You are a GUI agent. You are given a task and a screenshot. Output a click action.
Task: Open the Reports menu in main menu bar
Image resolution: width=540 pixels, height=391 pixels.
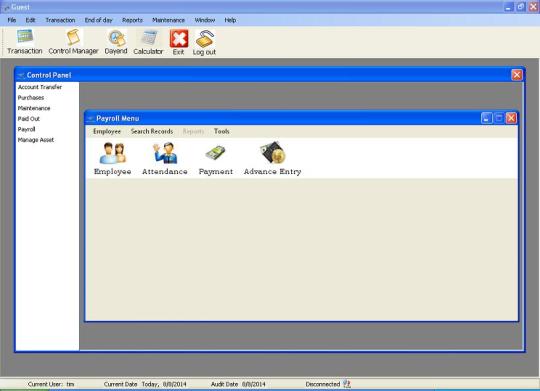click(132, 20)
